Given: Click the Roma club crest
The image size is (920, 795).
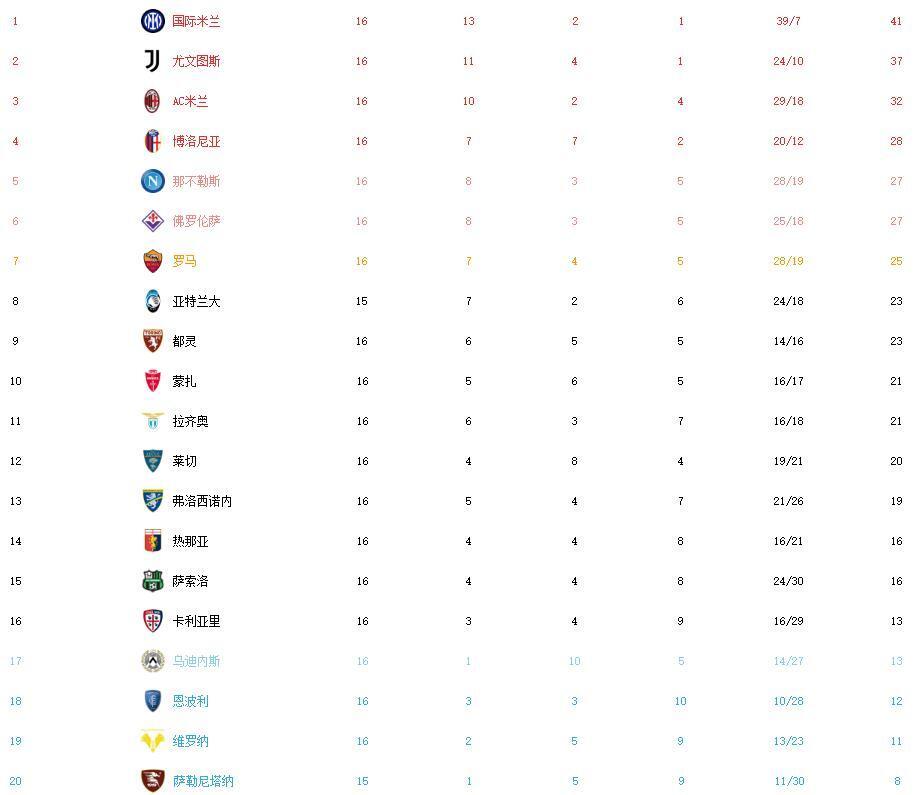Looking at the screenshot, I should pos(153,261).
